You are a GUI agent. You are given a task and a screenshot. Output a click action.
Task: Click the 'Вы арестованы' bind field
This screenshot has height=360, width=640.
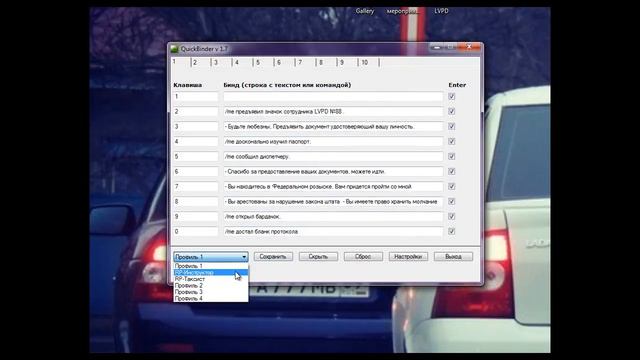tap(333, 202)
